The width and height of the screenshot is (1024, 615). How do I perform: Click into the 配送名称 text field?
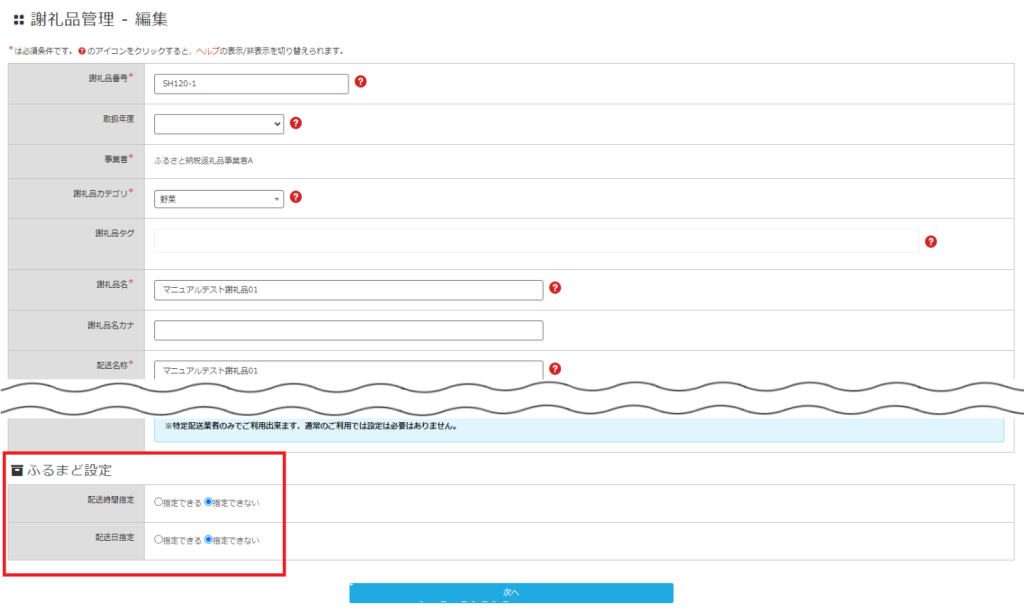pyautogui.click(x=348, y=370)
